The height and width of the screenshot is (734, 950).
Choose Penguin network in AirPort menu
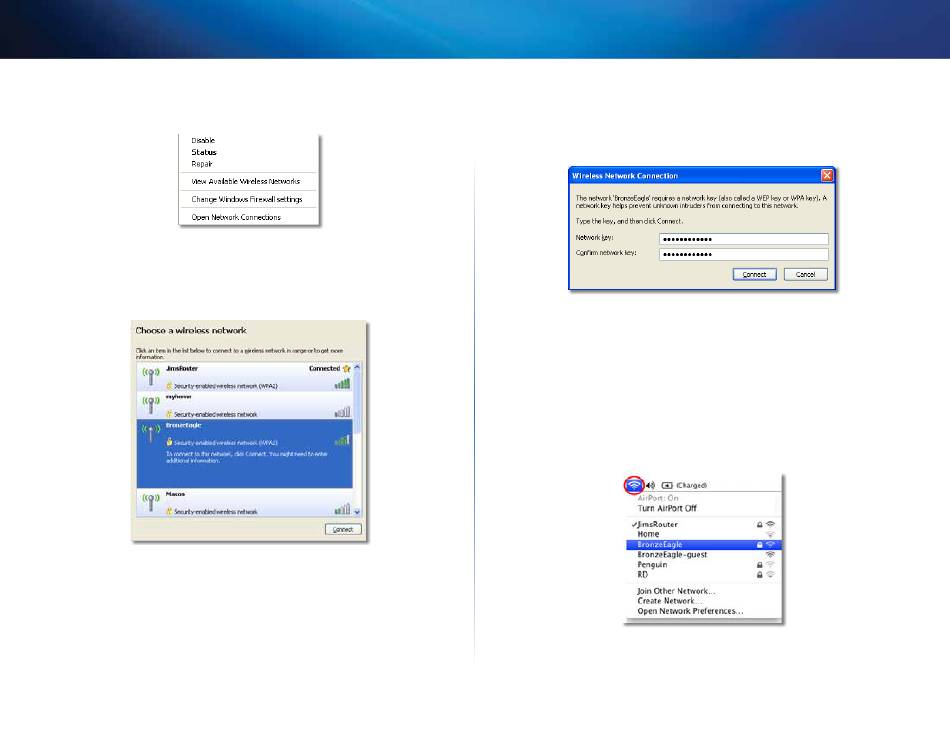703,565
